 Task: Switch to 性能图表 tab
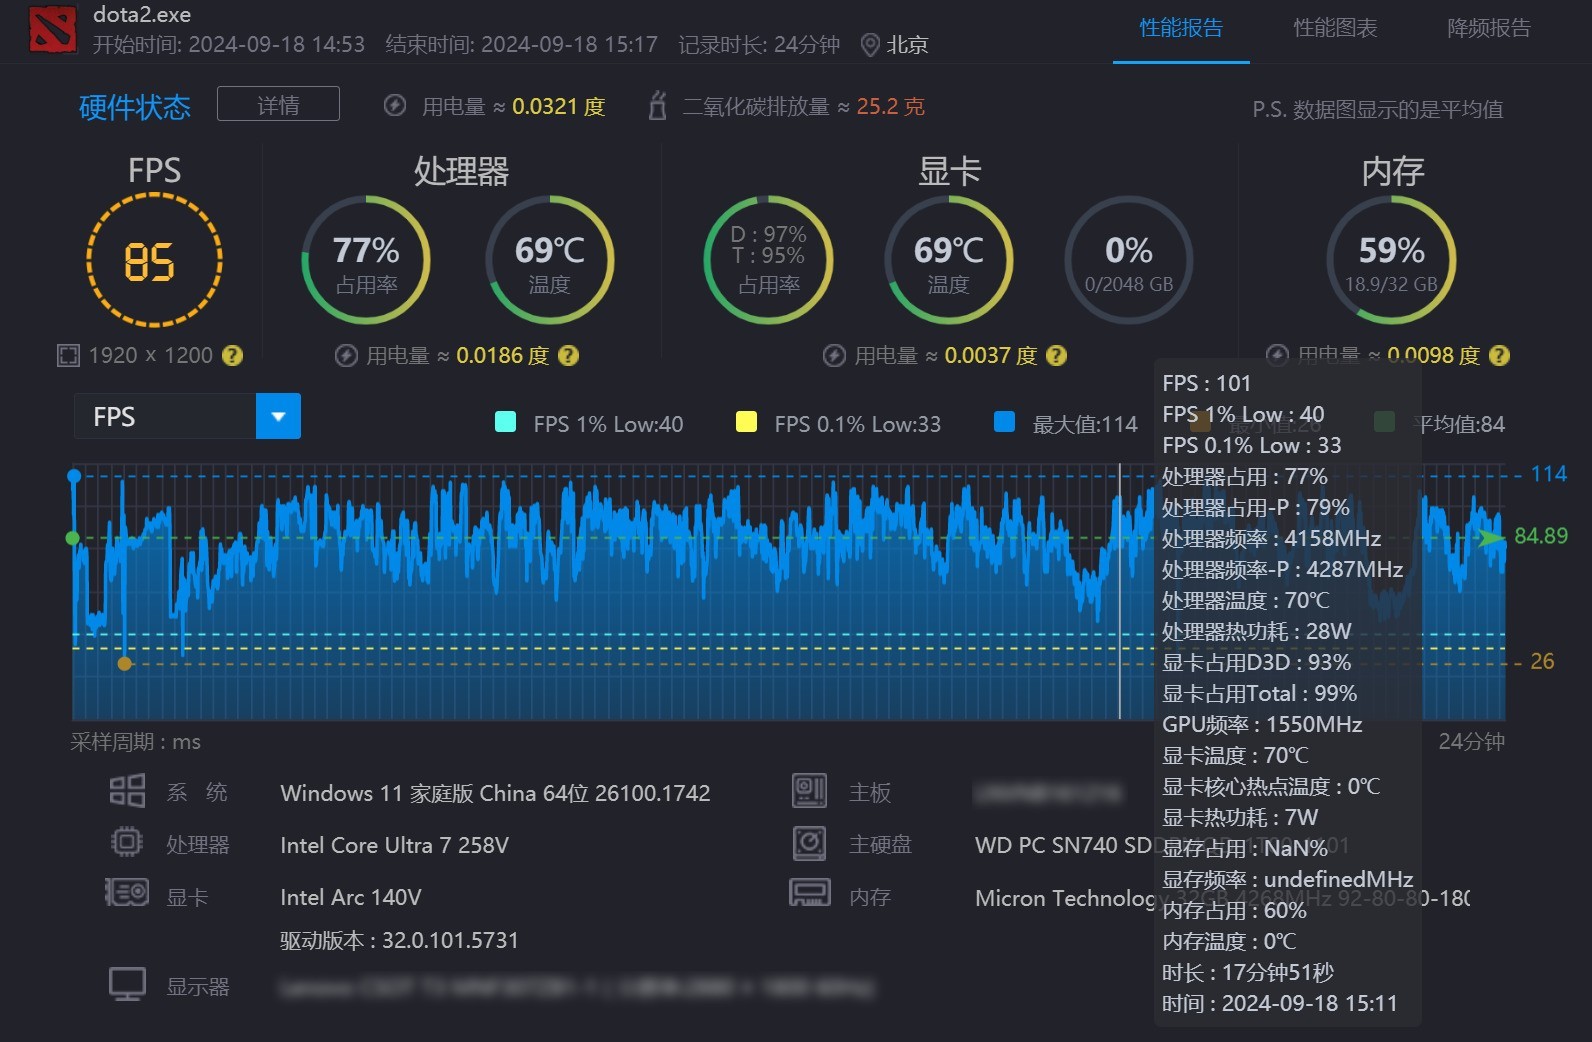coord(1335,28)
